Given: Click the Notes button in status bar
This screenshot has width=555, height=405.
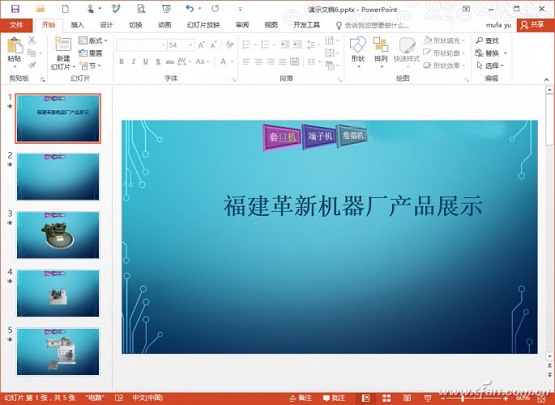Looking at the screenshot, I should [300, 398].
